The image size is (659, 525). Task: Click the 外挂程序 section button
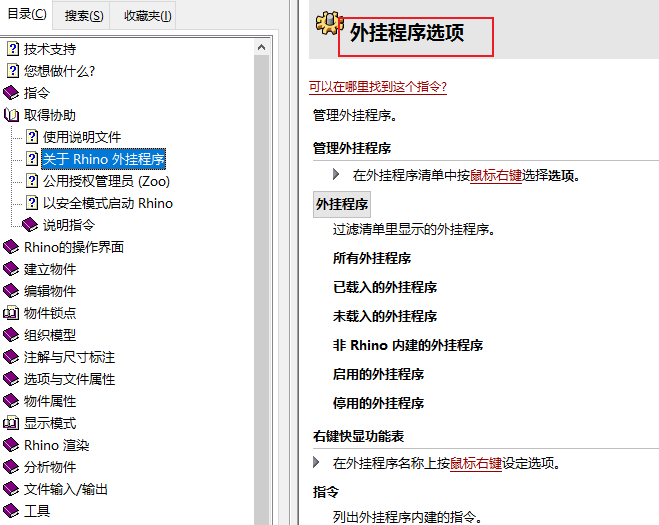tap(342, 204)
